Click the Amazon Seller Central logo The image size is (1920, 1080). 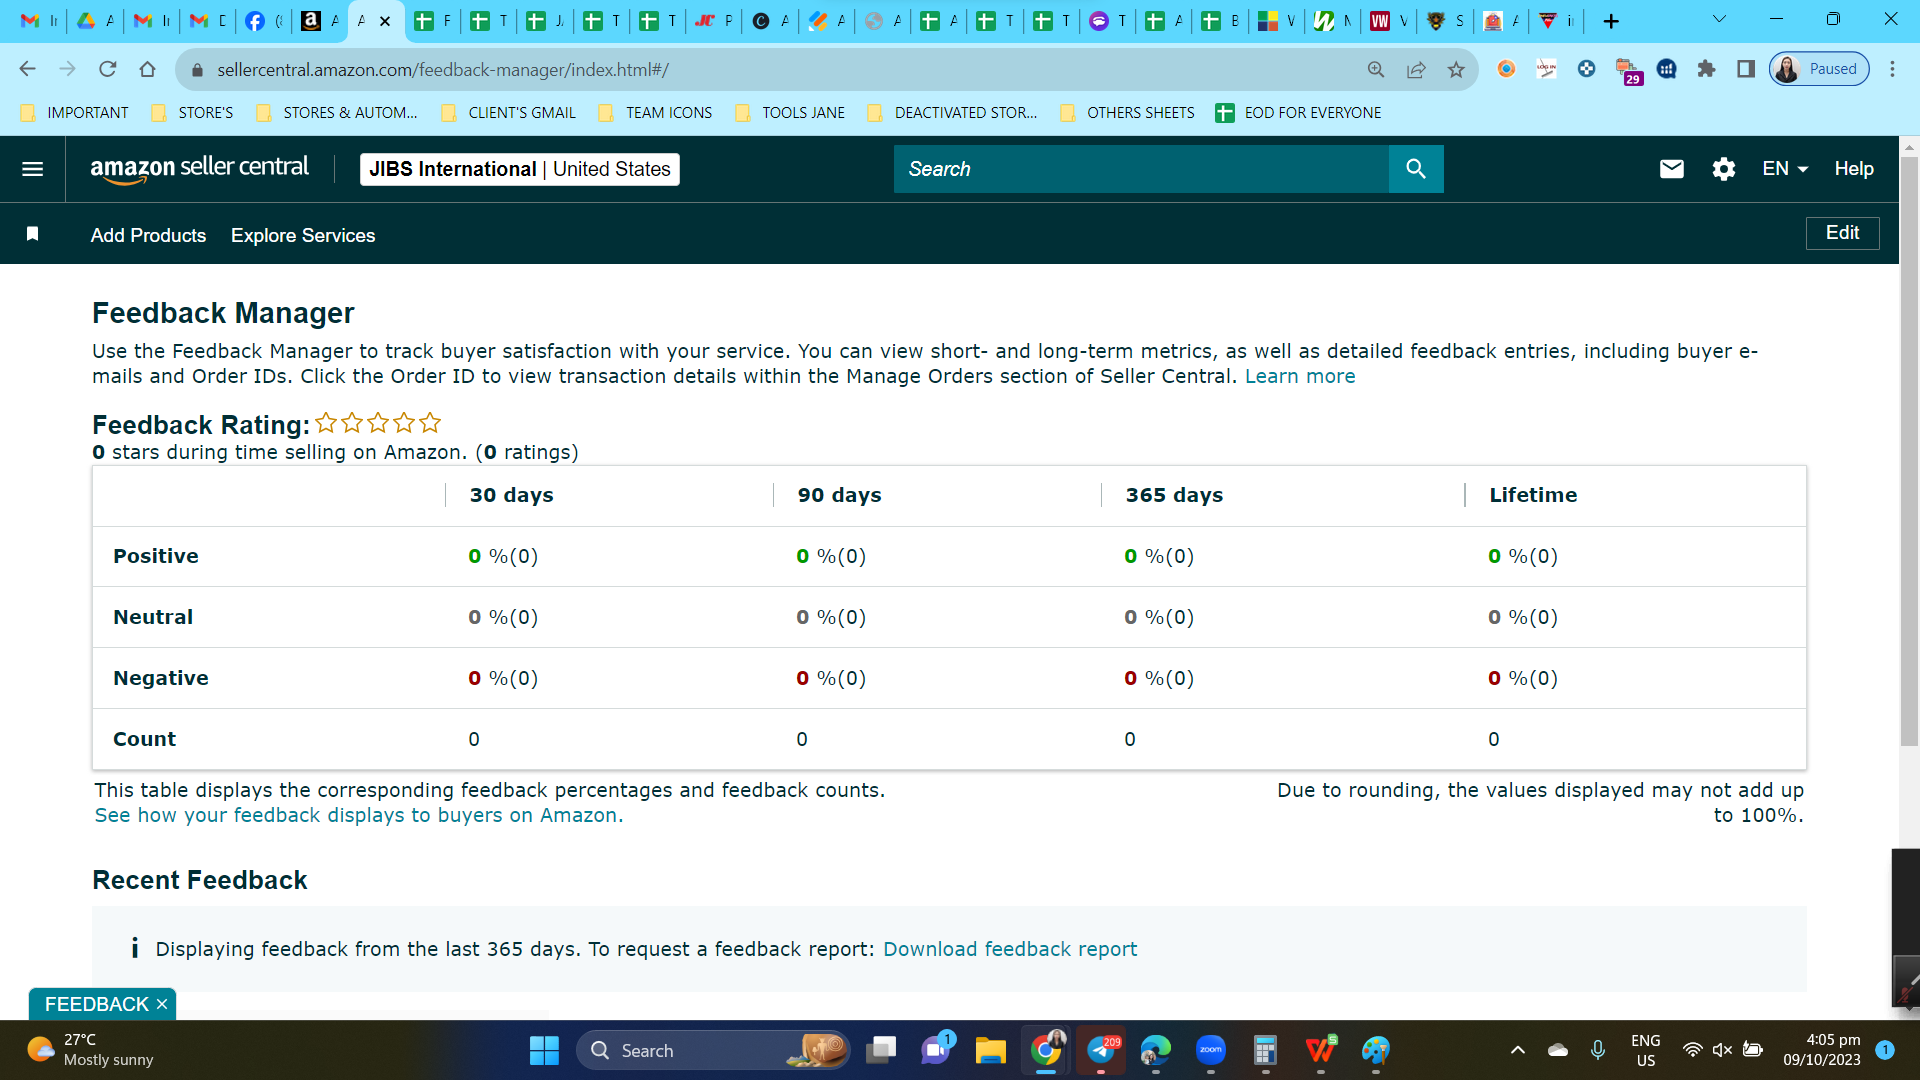click(199, 169)
